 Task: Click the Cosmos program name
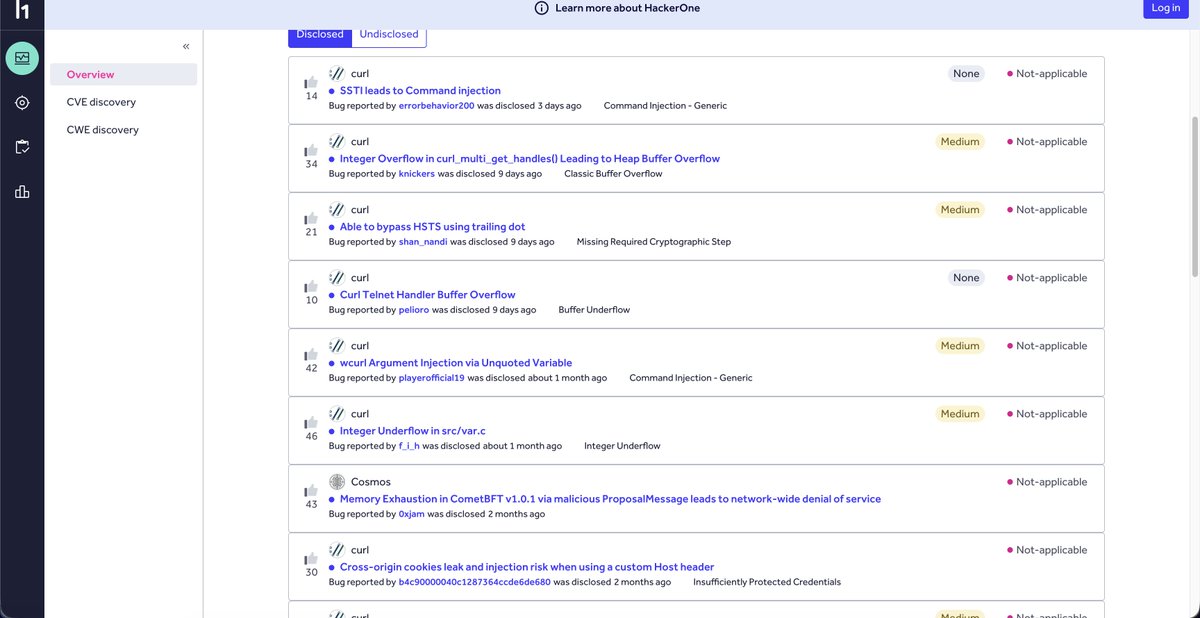click(x=371, y=482)
